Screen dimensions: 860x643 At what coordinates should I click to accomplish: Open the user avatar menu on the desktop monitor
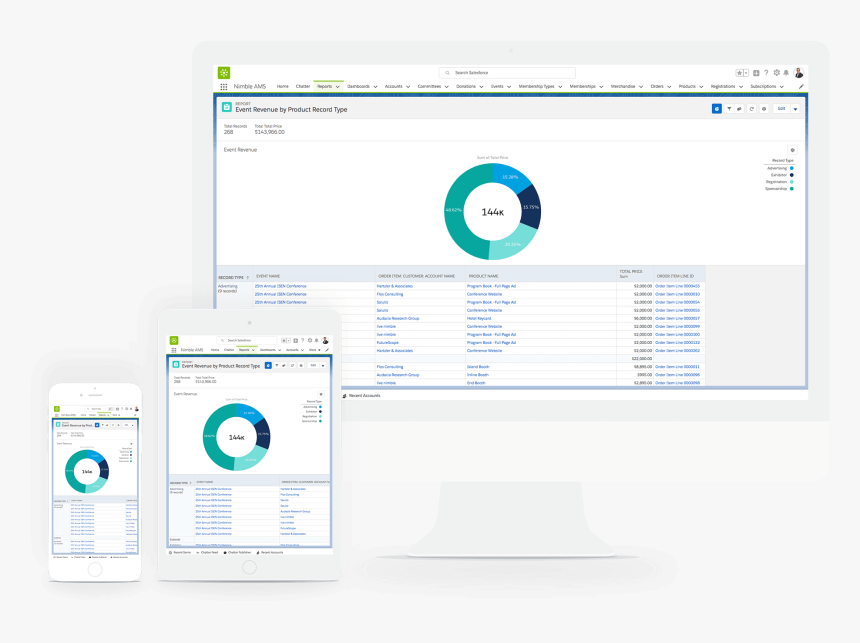click(799, 72)
